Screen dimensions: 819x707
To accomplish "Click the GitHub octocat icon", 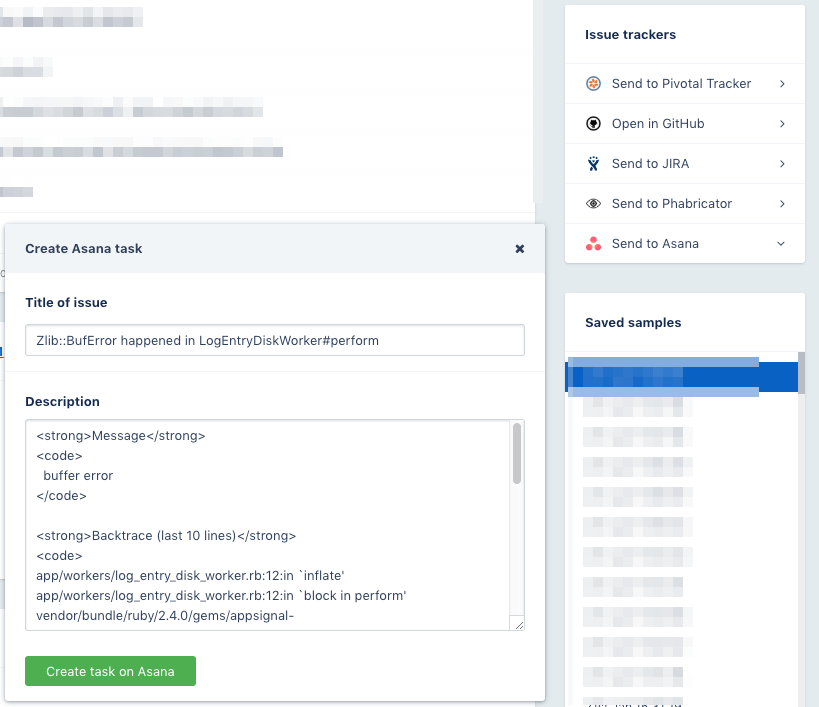I will [593, 124].
